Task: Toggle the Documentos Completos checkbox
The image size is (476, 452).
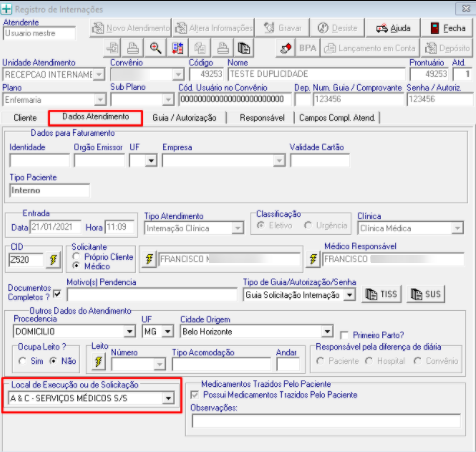Action: pos(57,293)
